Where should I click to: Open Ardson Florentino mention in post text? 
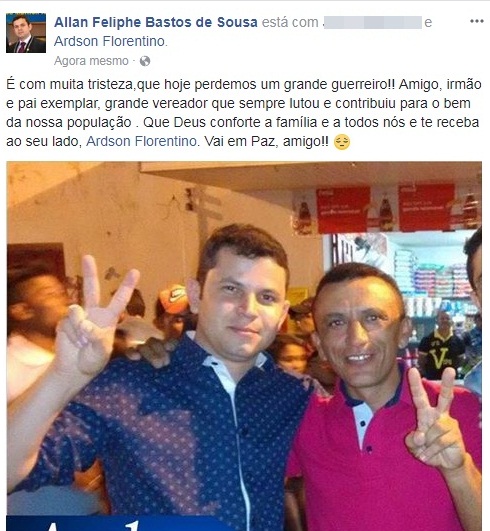[x=141, y=141]
